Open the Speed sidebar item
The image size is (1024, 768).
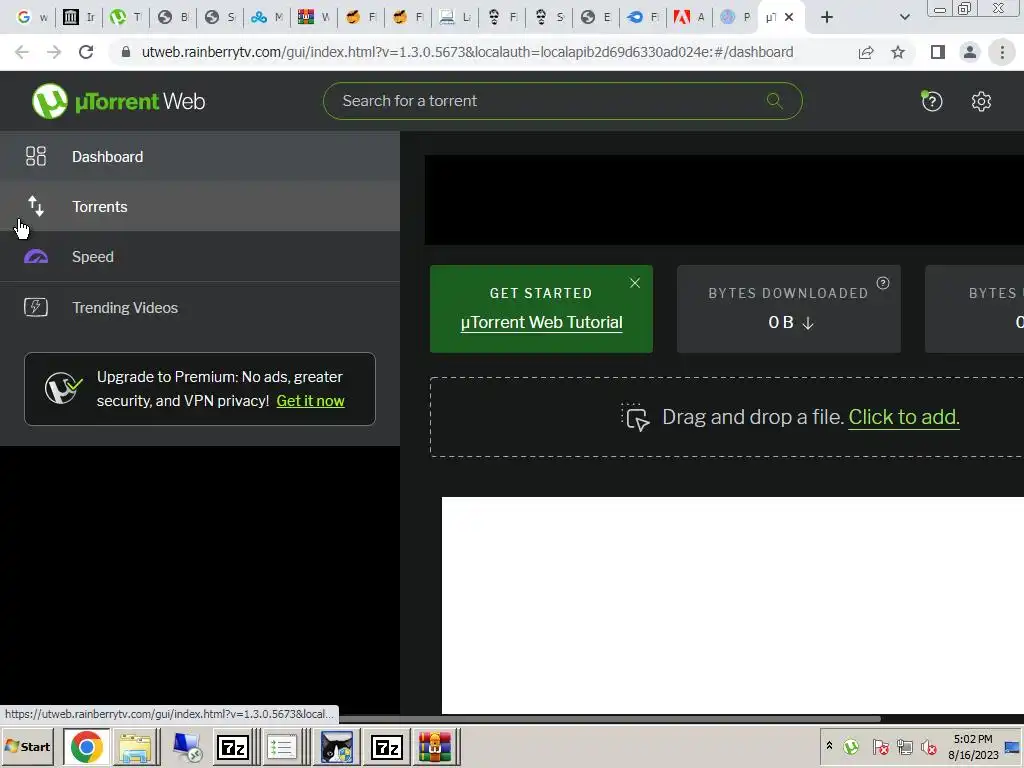coord(200,257)
